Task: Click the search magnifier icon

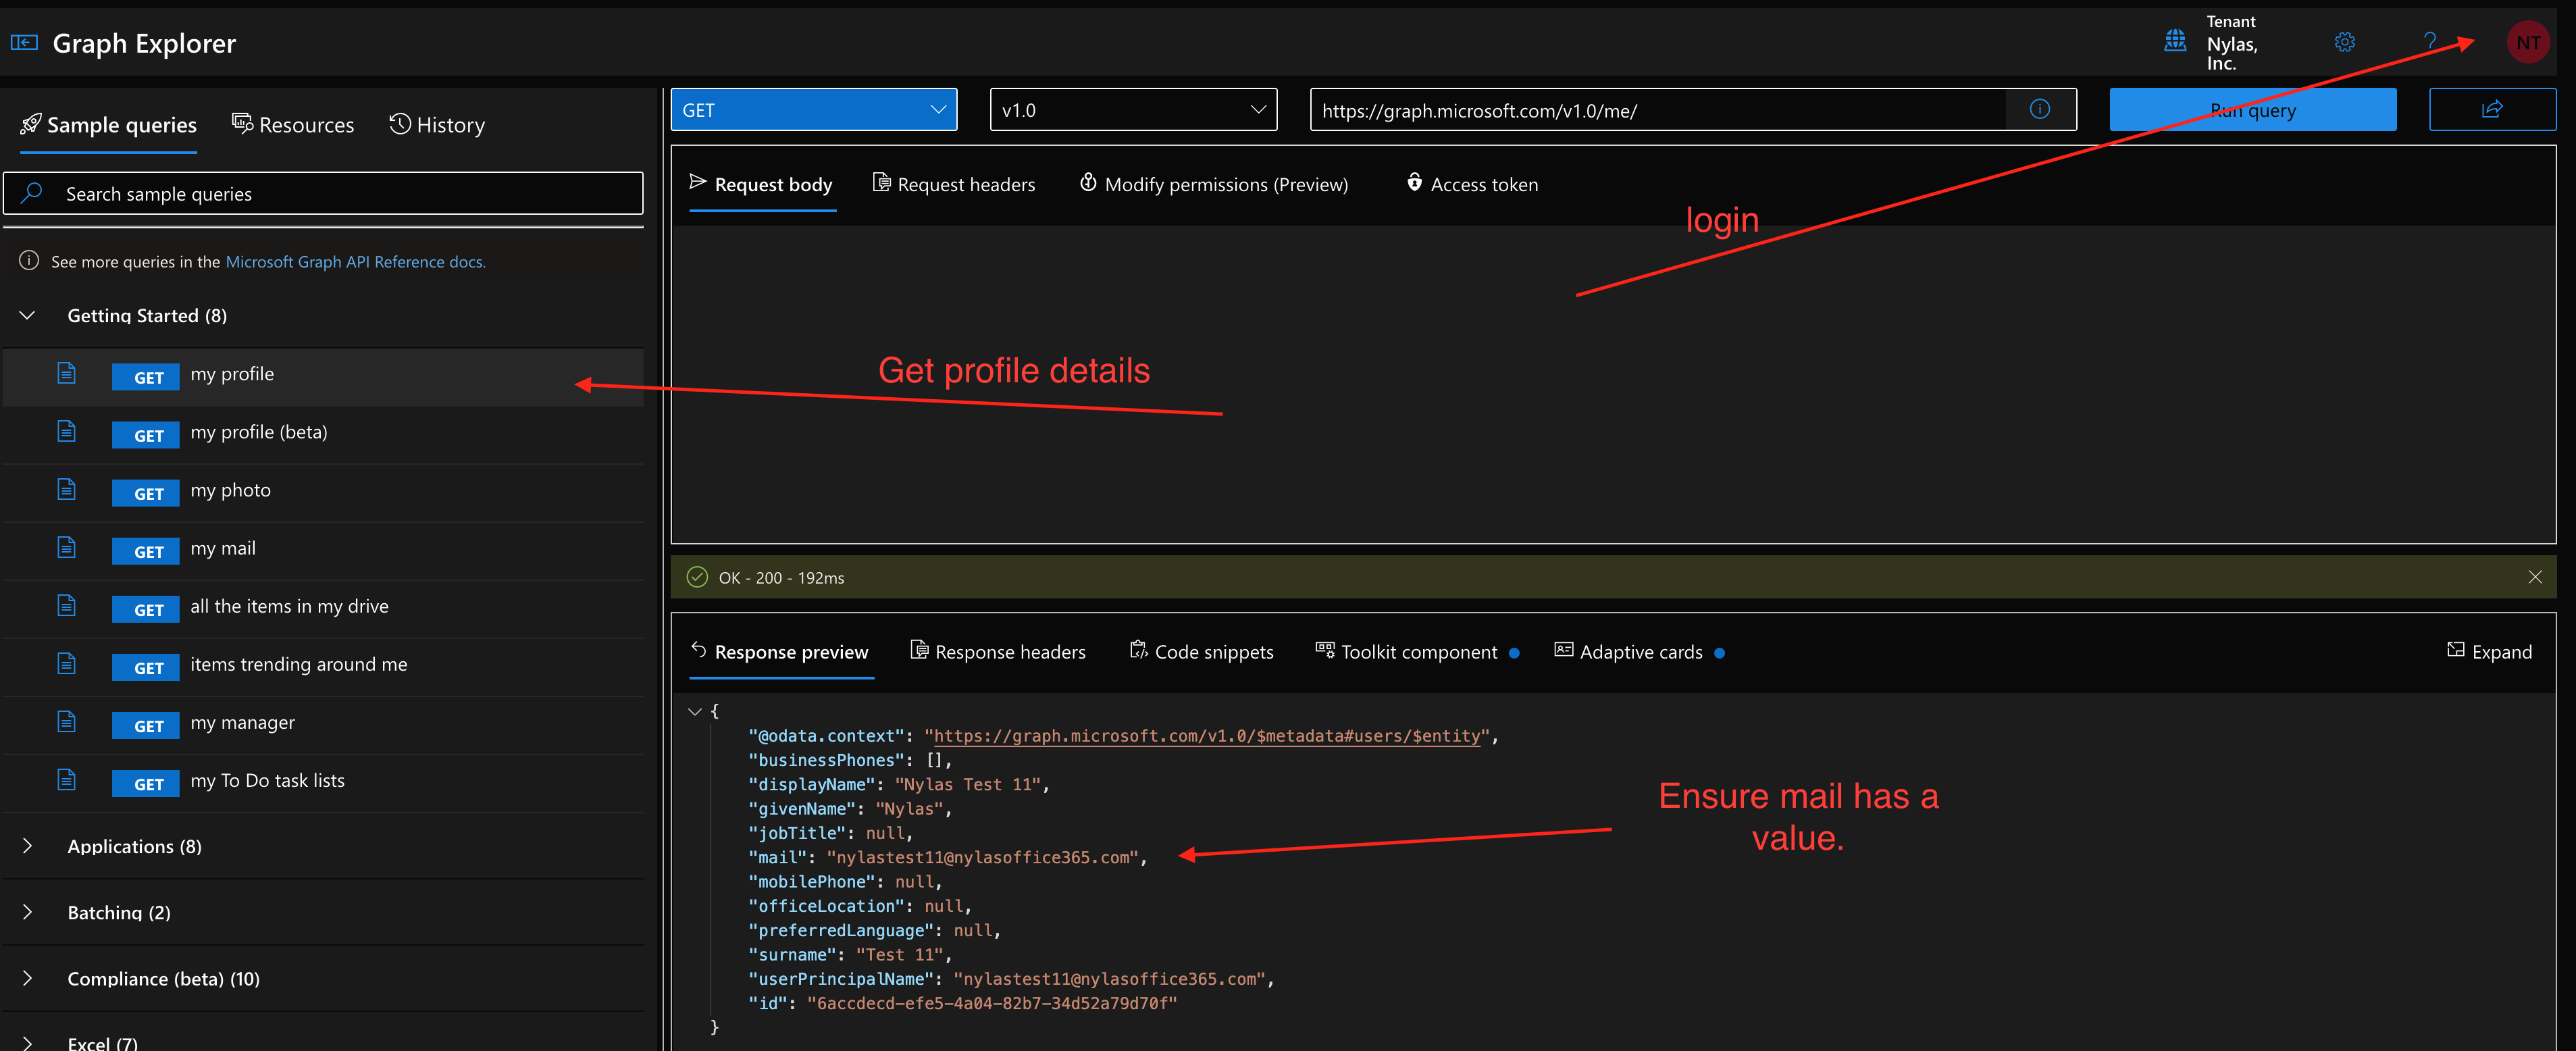Action: [32, 192]
